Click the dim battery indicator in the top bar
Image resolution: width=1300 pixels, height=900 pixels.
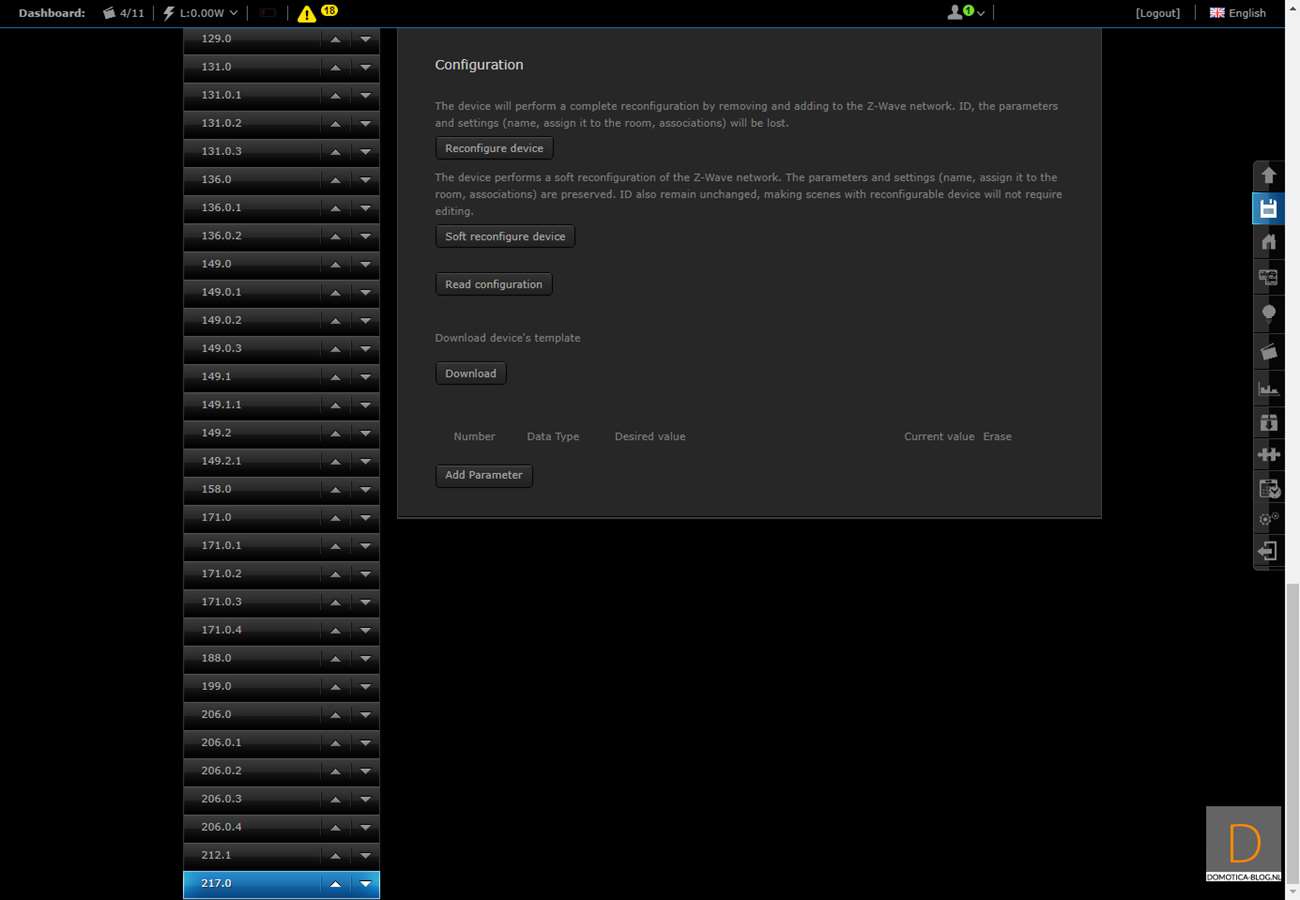pos(267,13)
